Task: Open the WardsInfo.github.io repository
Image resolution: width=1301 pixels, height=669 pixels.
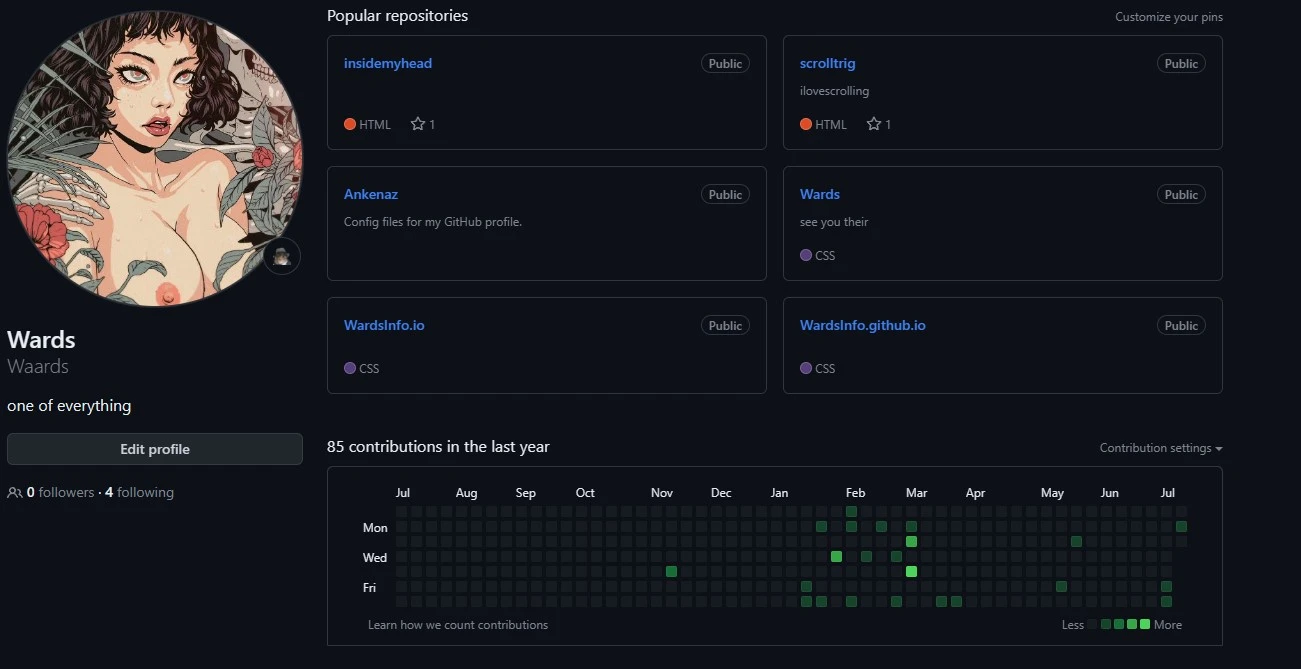Action: pyautogui.click(x=862, y=325)
